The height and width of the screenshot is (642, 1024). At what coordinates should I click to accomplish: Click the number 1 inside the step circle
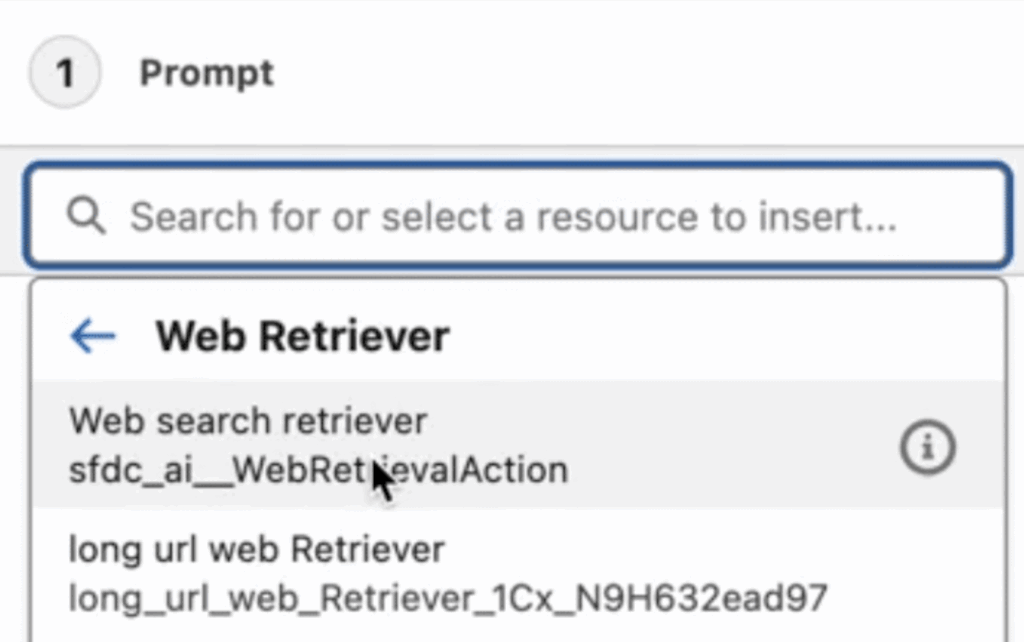tap(65, 73)
